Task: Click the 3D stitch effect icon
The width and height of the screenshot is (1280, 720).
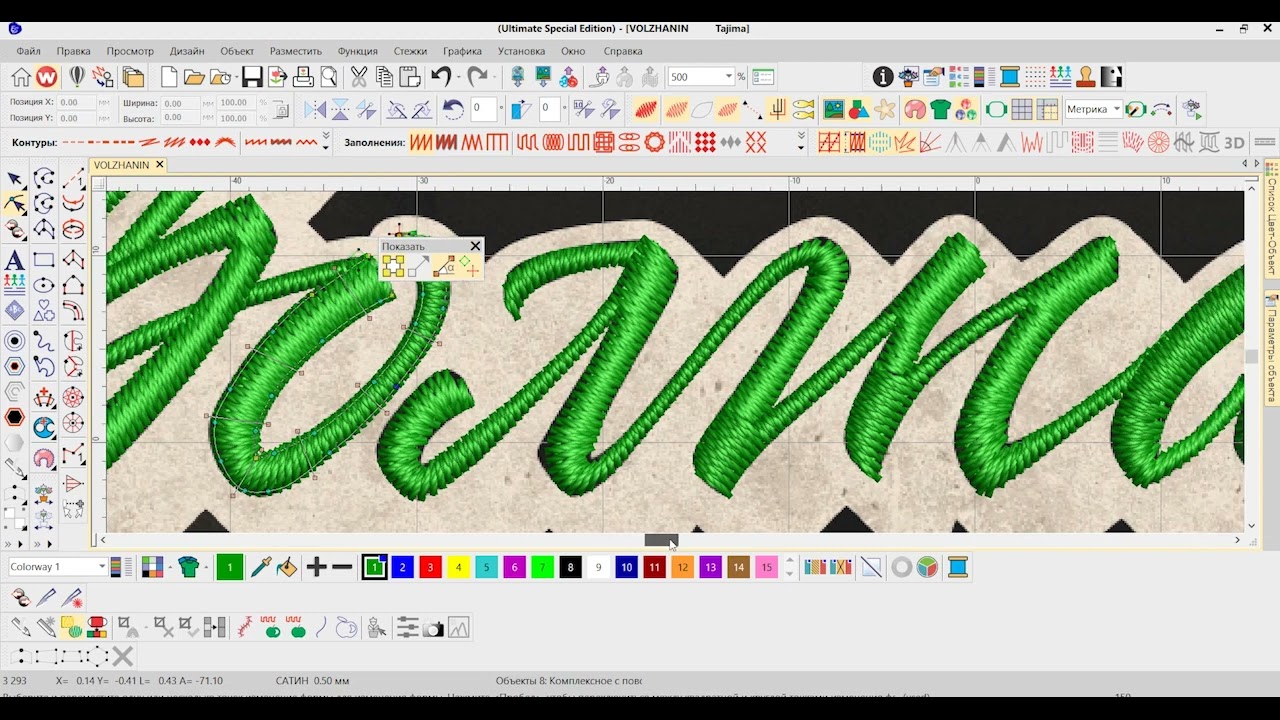Action: click(1234, 142)
